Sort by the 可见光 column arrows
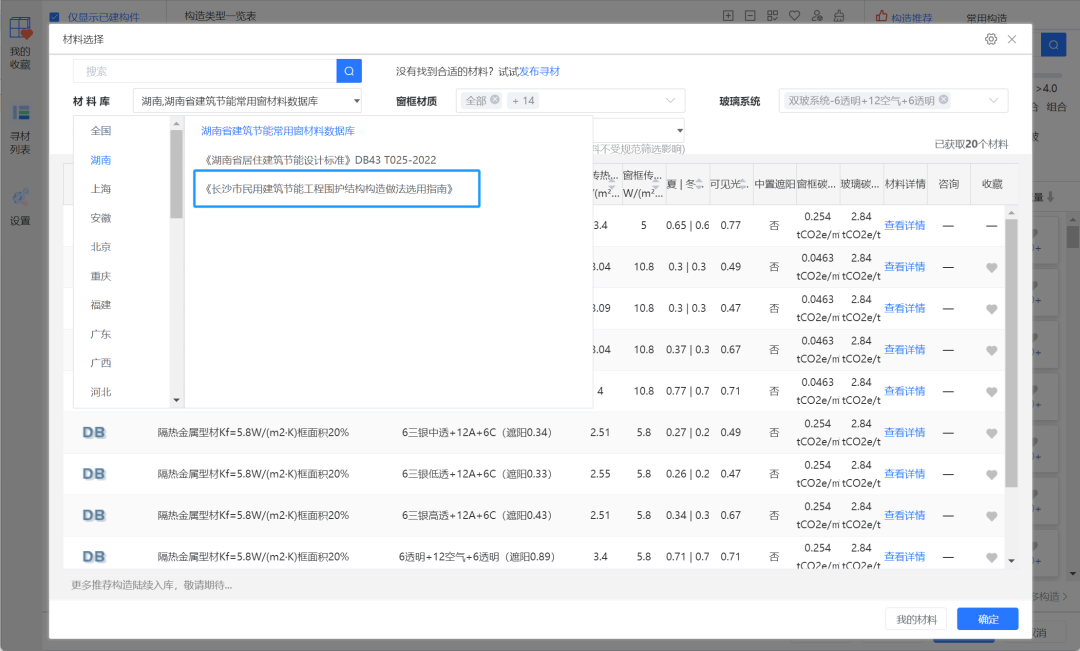 pos(745,184)
